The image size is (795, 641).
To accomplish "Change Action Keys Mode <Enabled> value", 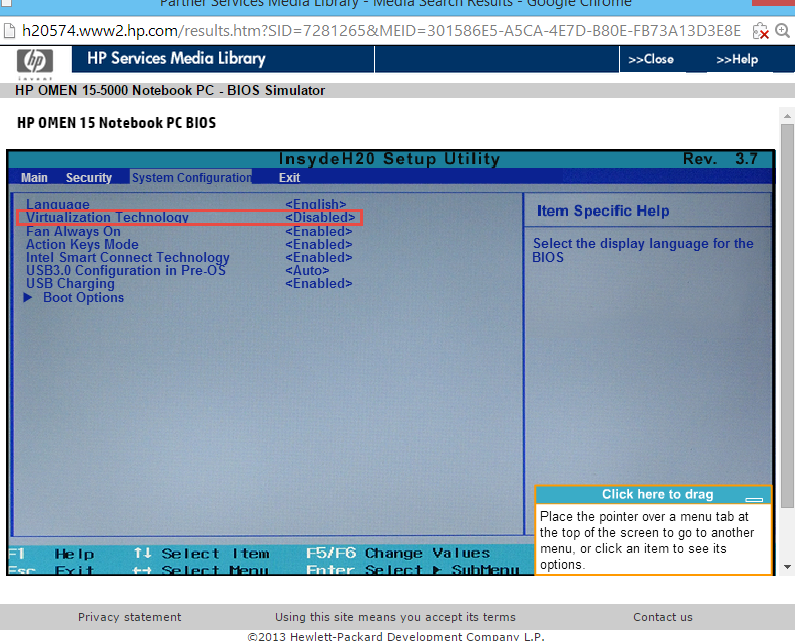I will point(318,244).
